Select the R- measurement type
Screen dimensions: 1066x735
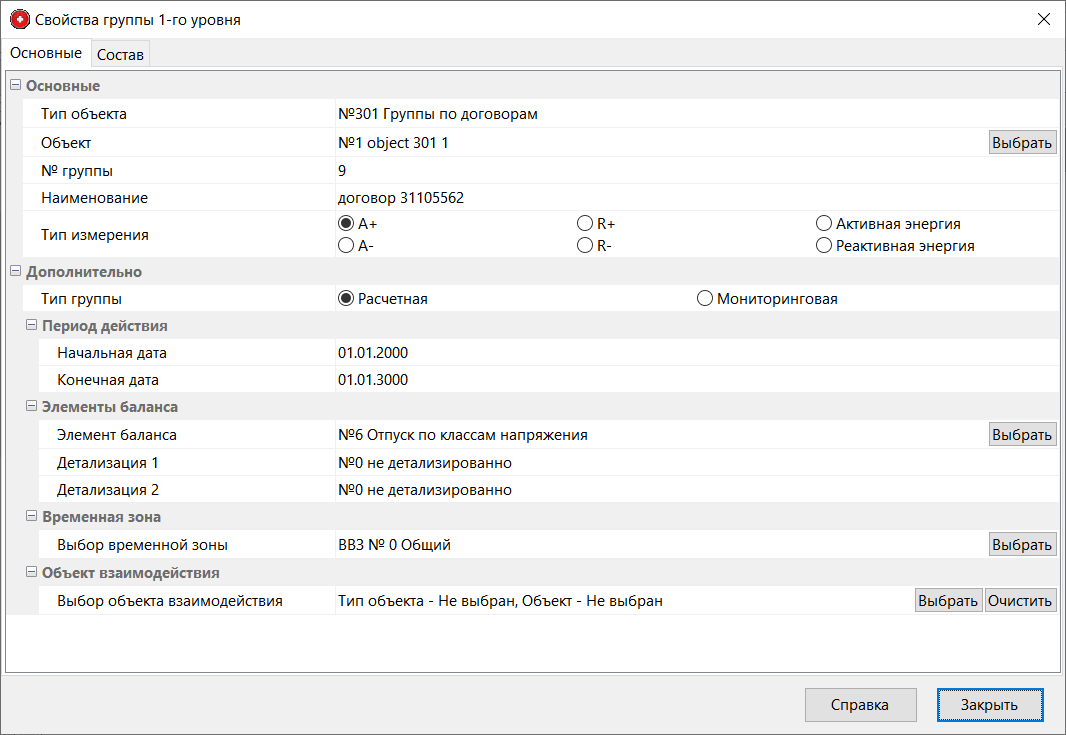[584, 244]
